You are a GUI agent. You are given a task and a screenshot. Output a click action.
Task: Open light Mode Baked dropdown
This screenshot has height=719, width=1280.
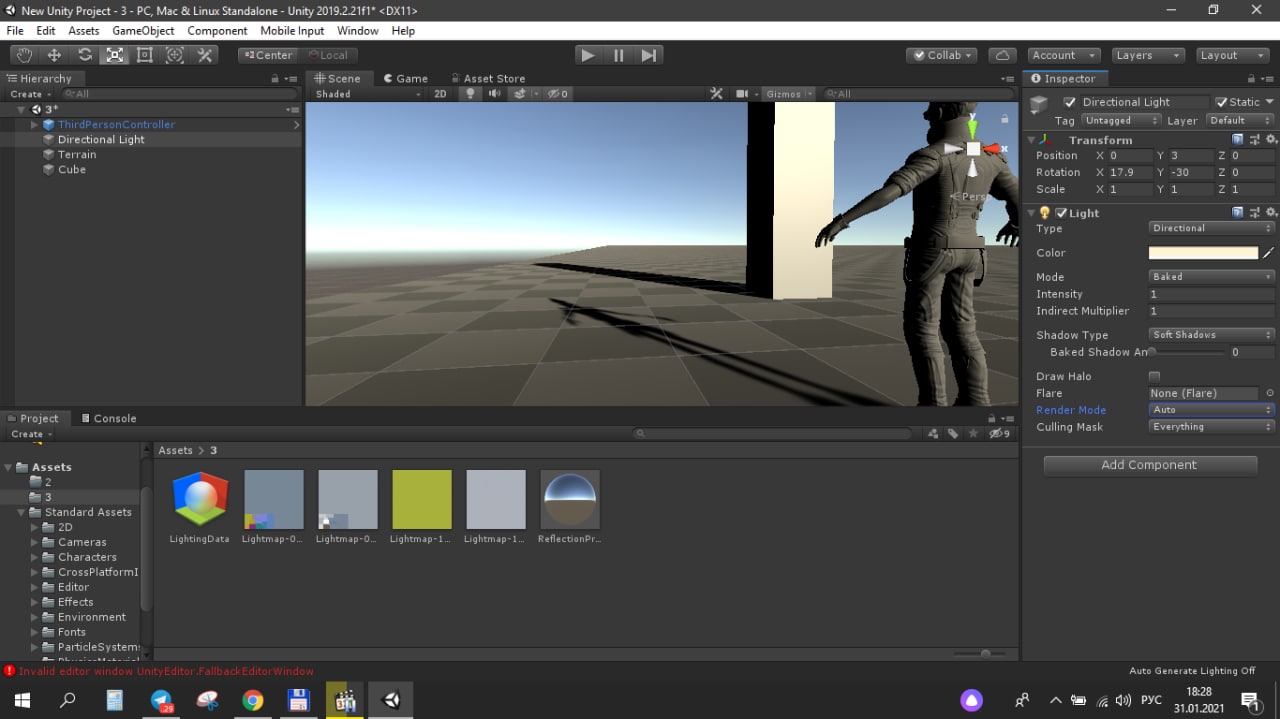(x=1212, y=277)
